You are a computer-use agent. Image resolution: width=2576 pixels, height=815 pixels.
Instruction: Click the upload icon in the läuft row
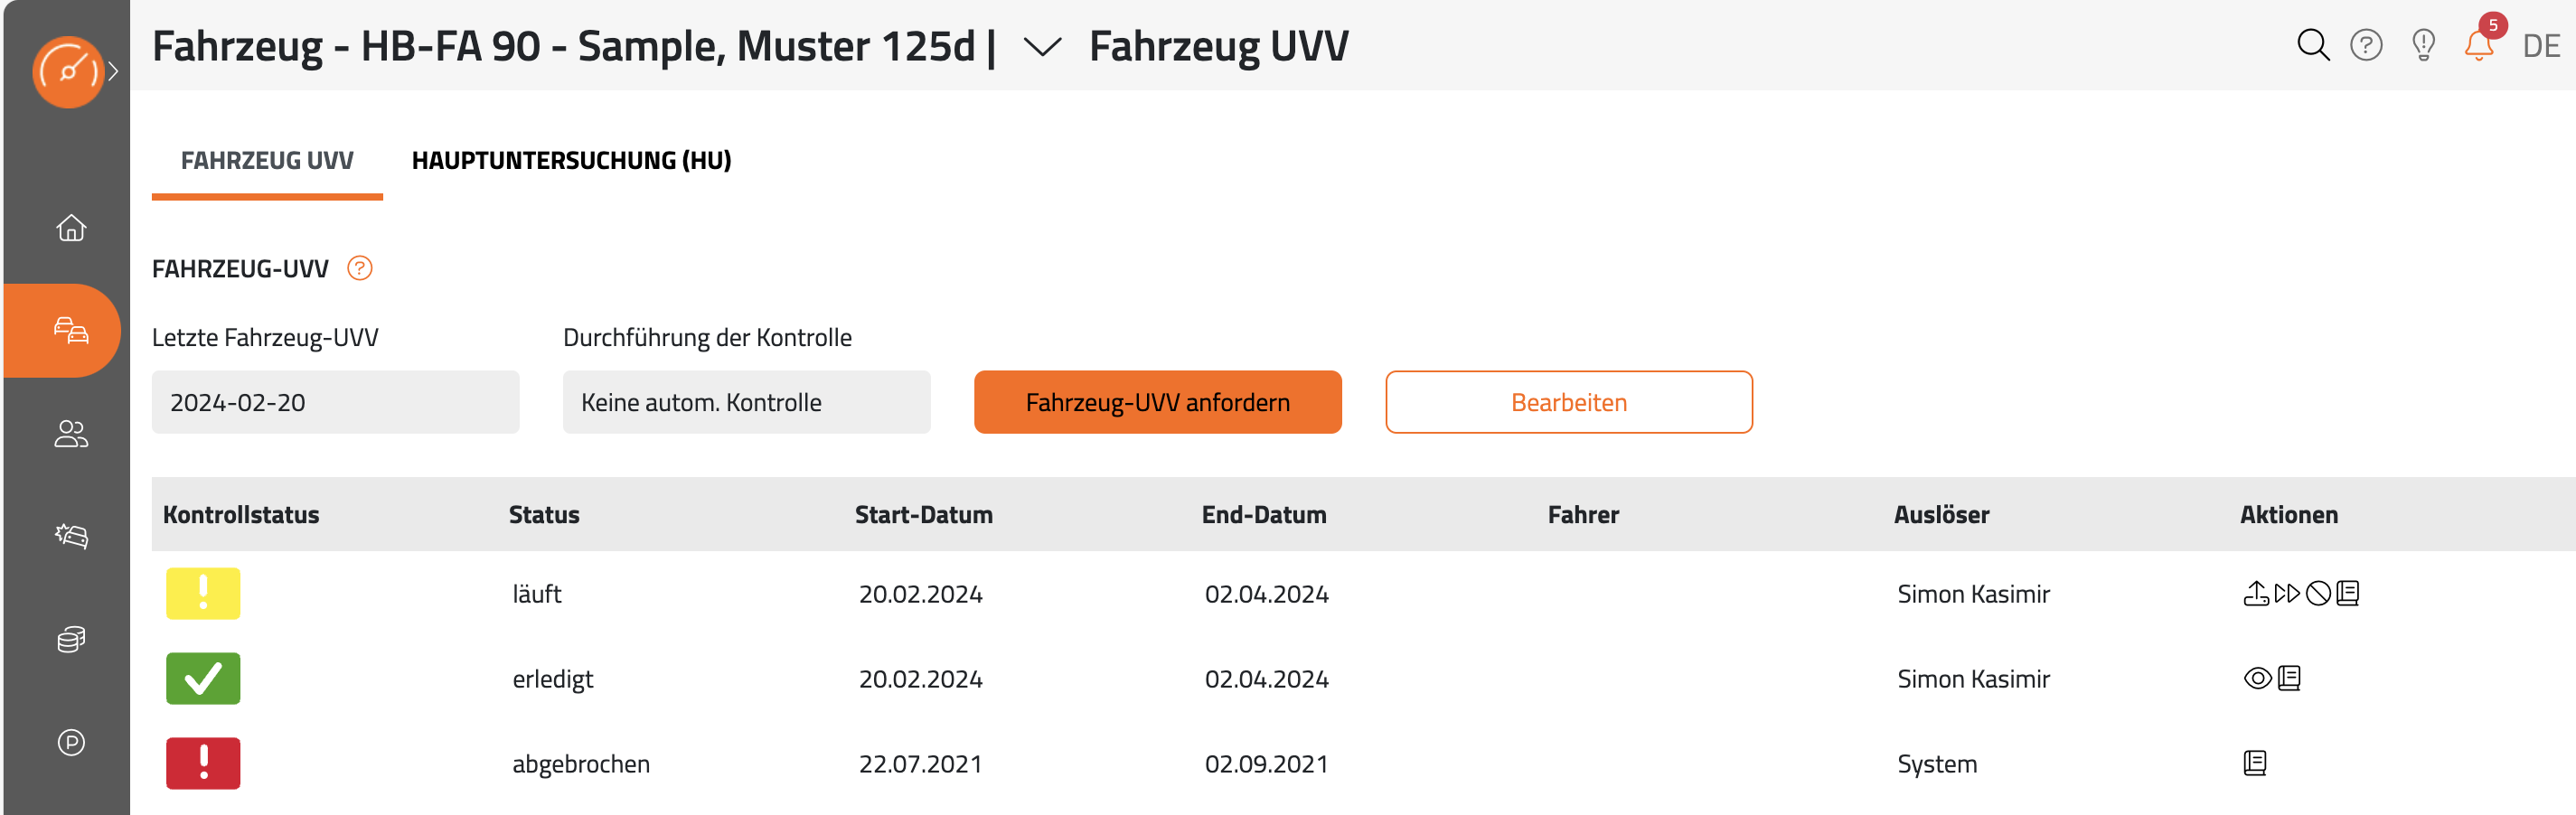tap(2255, 594)
